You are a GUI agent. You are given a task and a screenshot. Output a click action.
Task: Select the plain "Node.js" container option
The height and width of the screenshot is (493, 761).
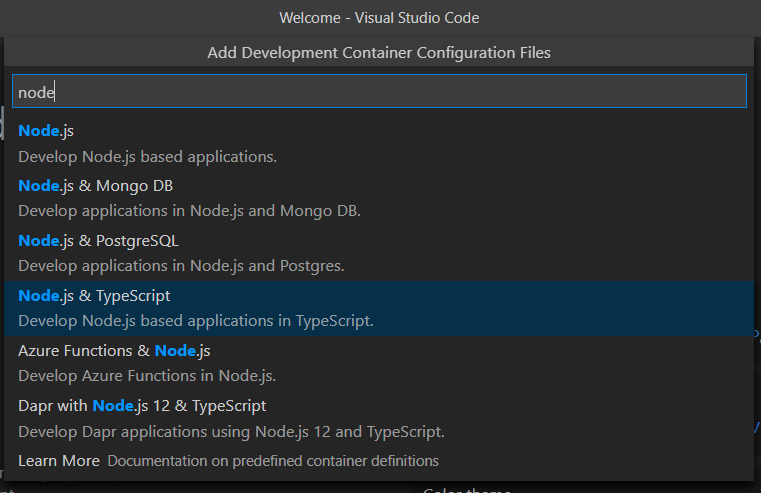coord(379,144)
